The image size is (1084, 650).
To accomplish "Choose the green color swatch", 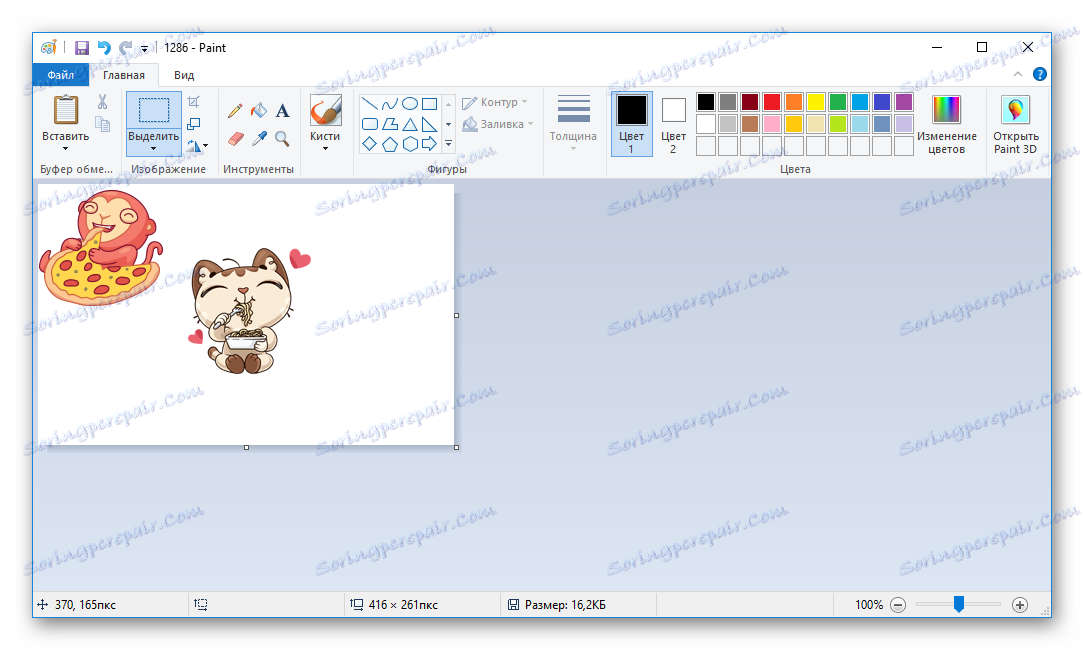I will coord(838,102).
